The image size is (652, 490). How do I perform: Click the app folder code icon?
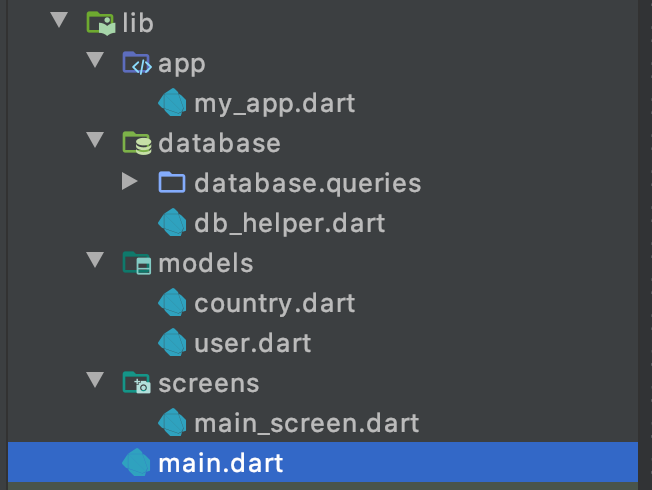coord(136,63)
